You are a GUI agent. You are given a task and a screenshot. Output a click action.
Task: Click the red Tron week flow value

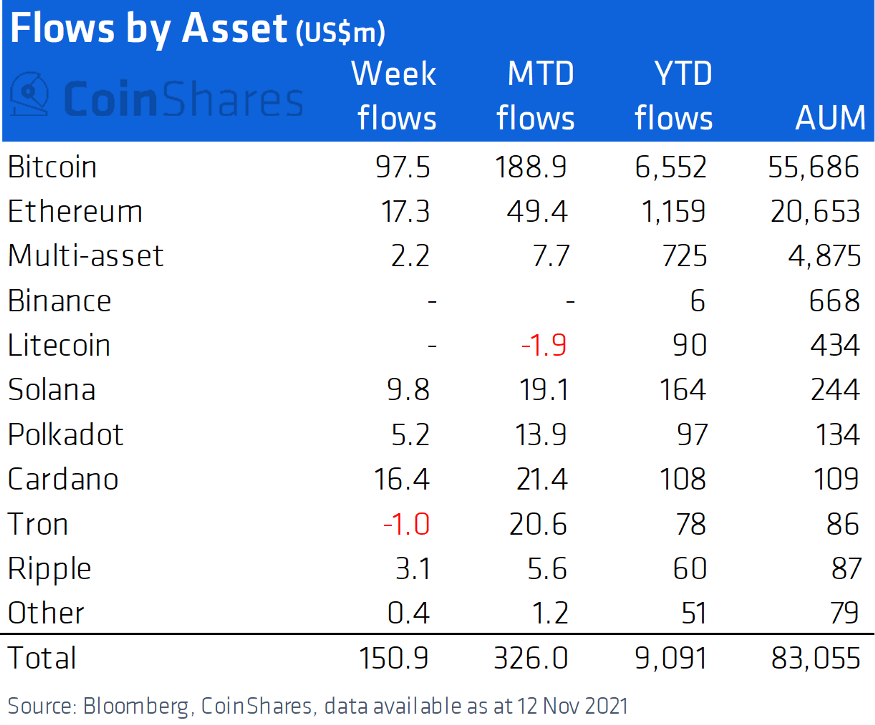click(x=406, y=524)
